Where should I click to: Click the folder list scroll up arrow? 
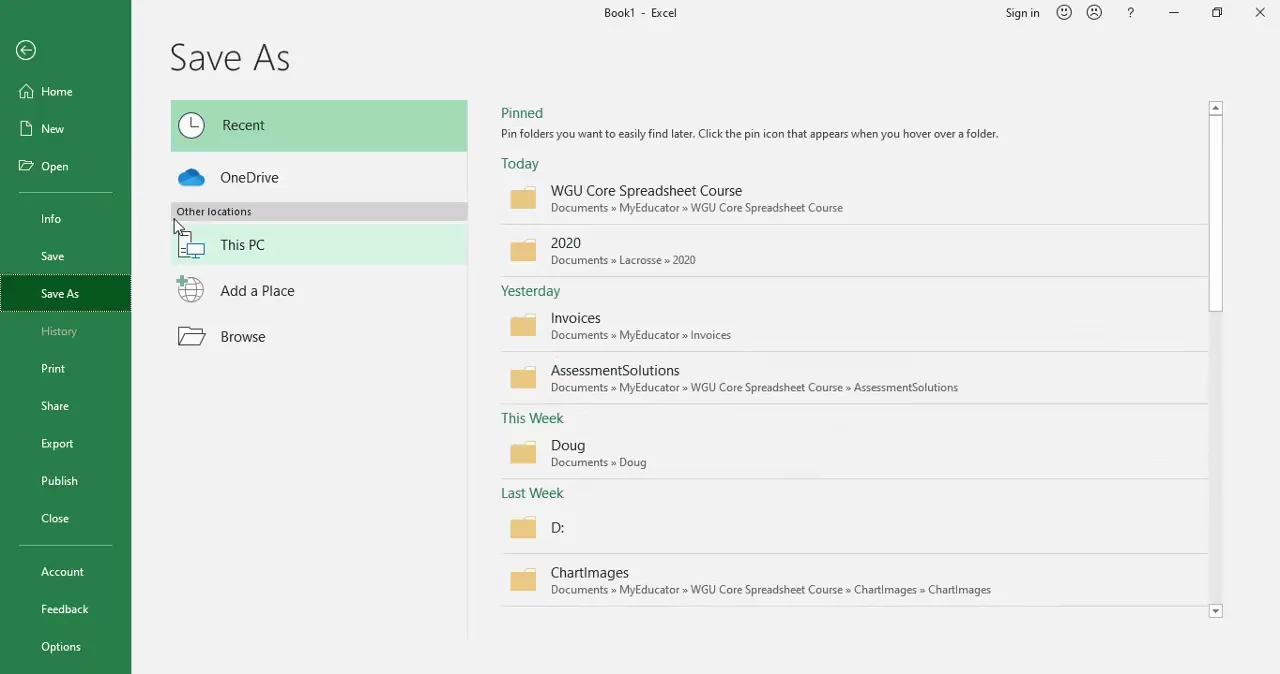pyautogui.click(x=1216, y=108)
